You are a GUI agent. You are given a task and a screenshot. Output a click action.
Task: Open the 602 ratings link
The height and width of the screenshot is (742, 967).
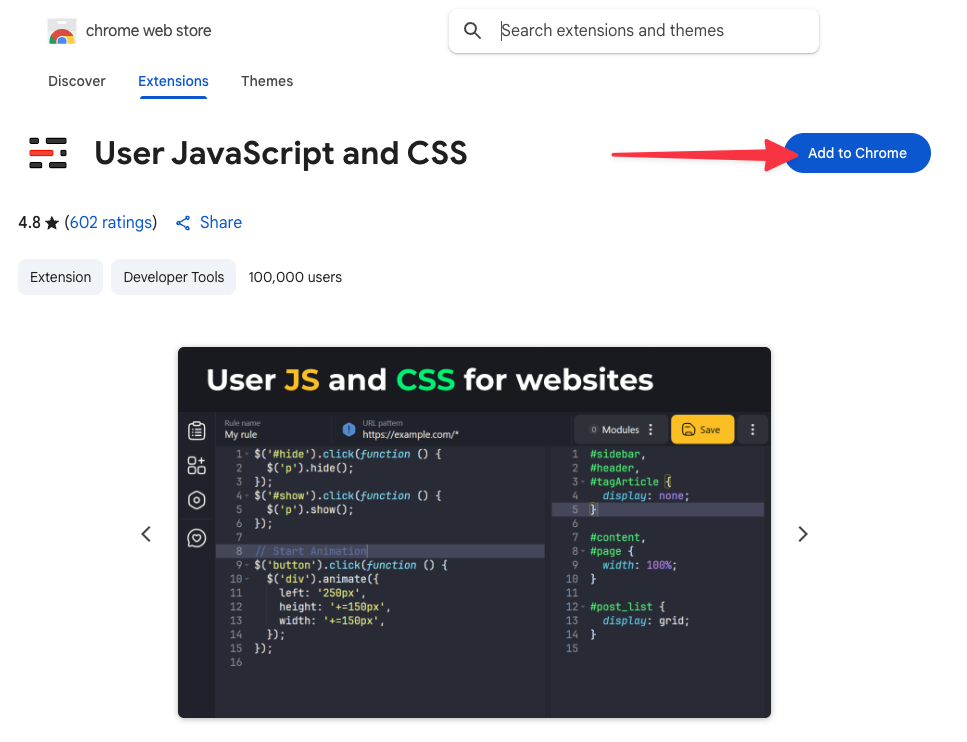click(110, 222)
